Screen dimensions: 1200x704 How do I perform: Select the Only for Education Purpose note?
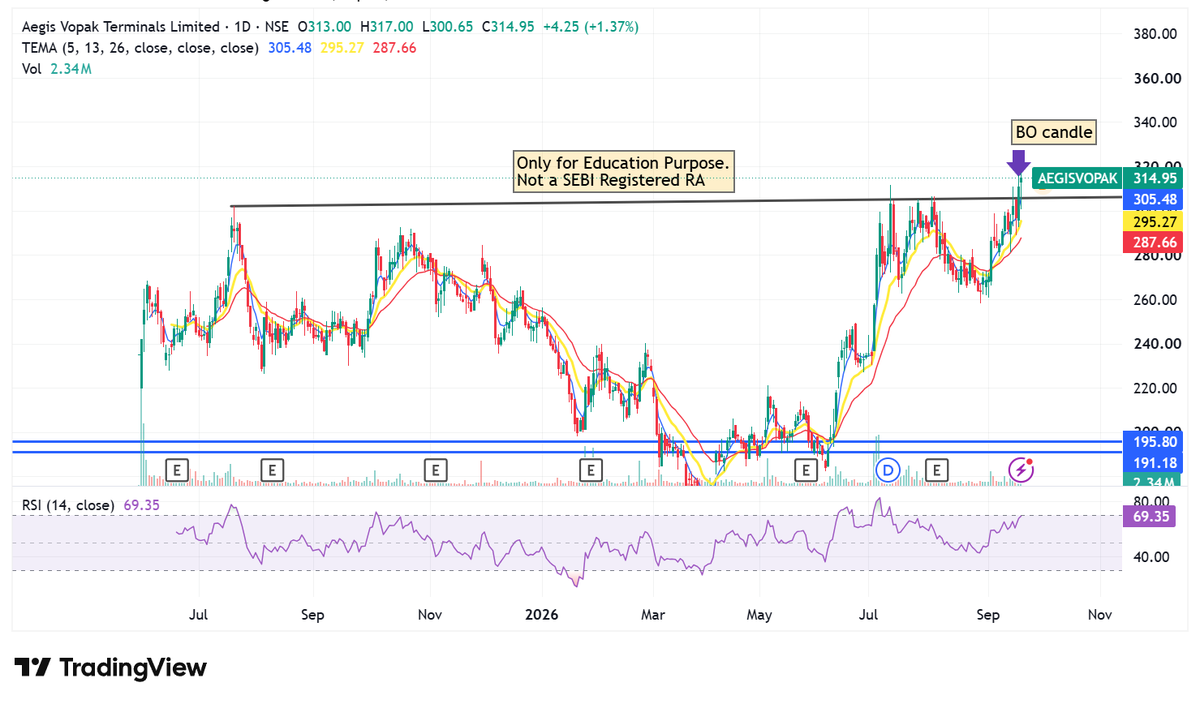pos(625,171)
